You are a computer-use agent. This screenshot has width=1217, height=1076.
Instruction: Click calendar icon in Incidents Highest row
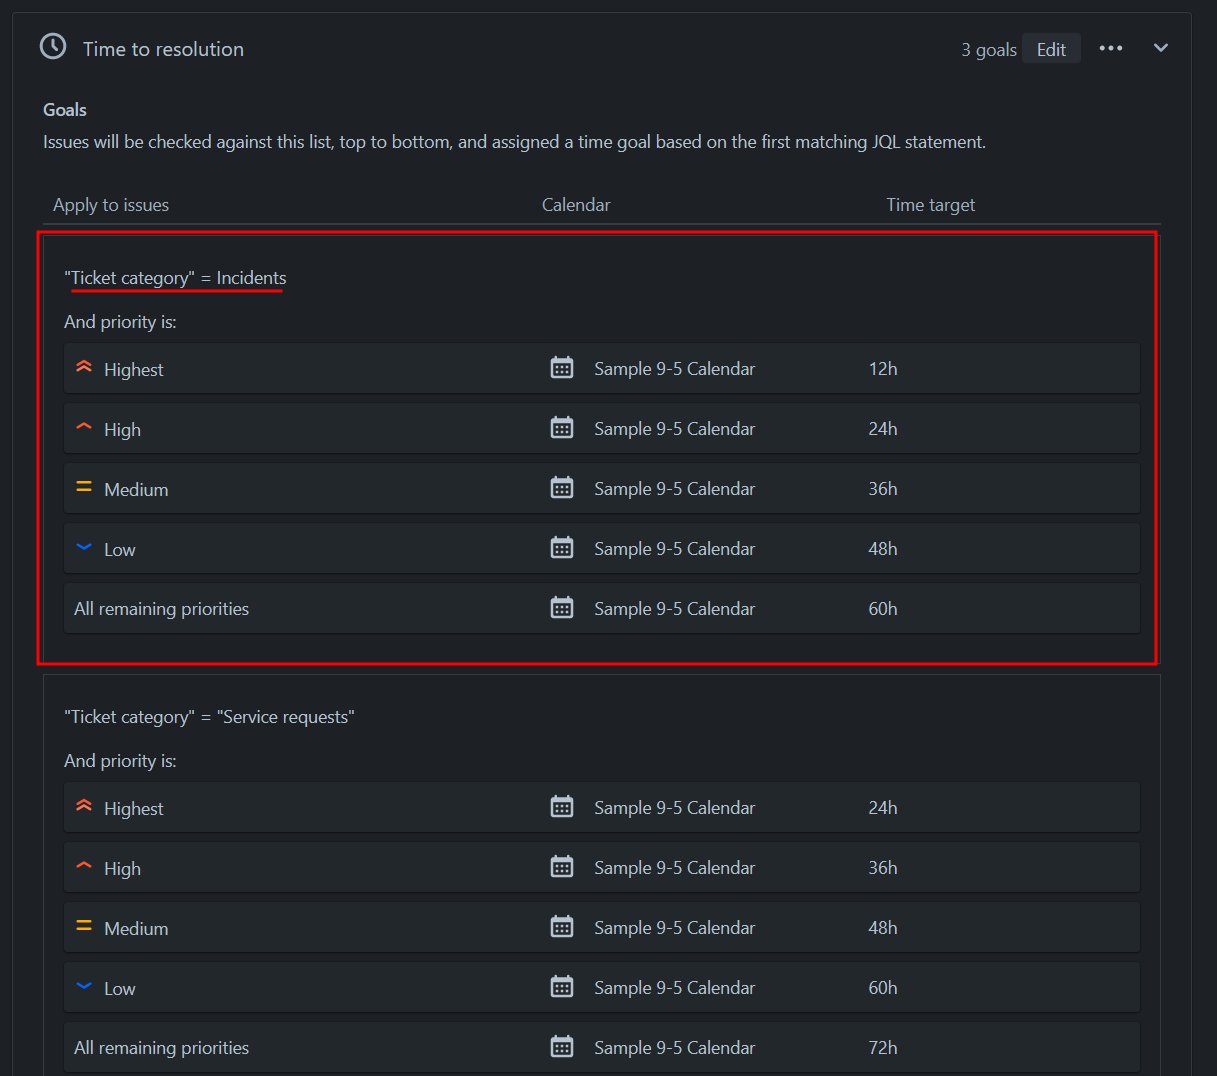562,368
